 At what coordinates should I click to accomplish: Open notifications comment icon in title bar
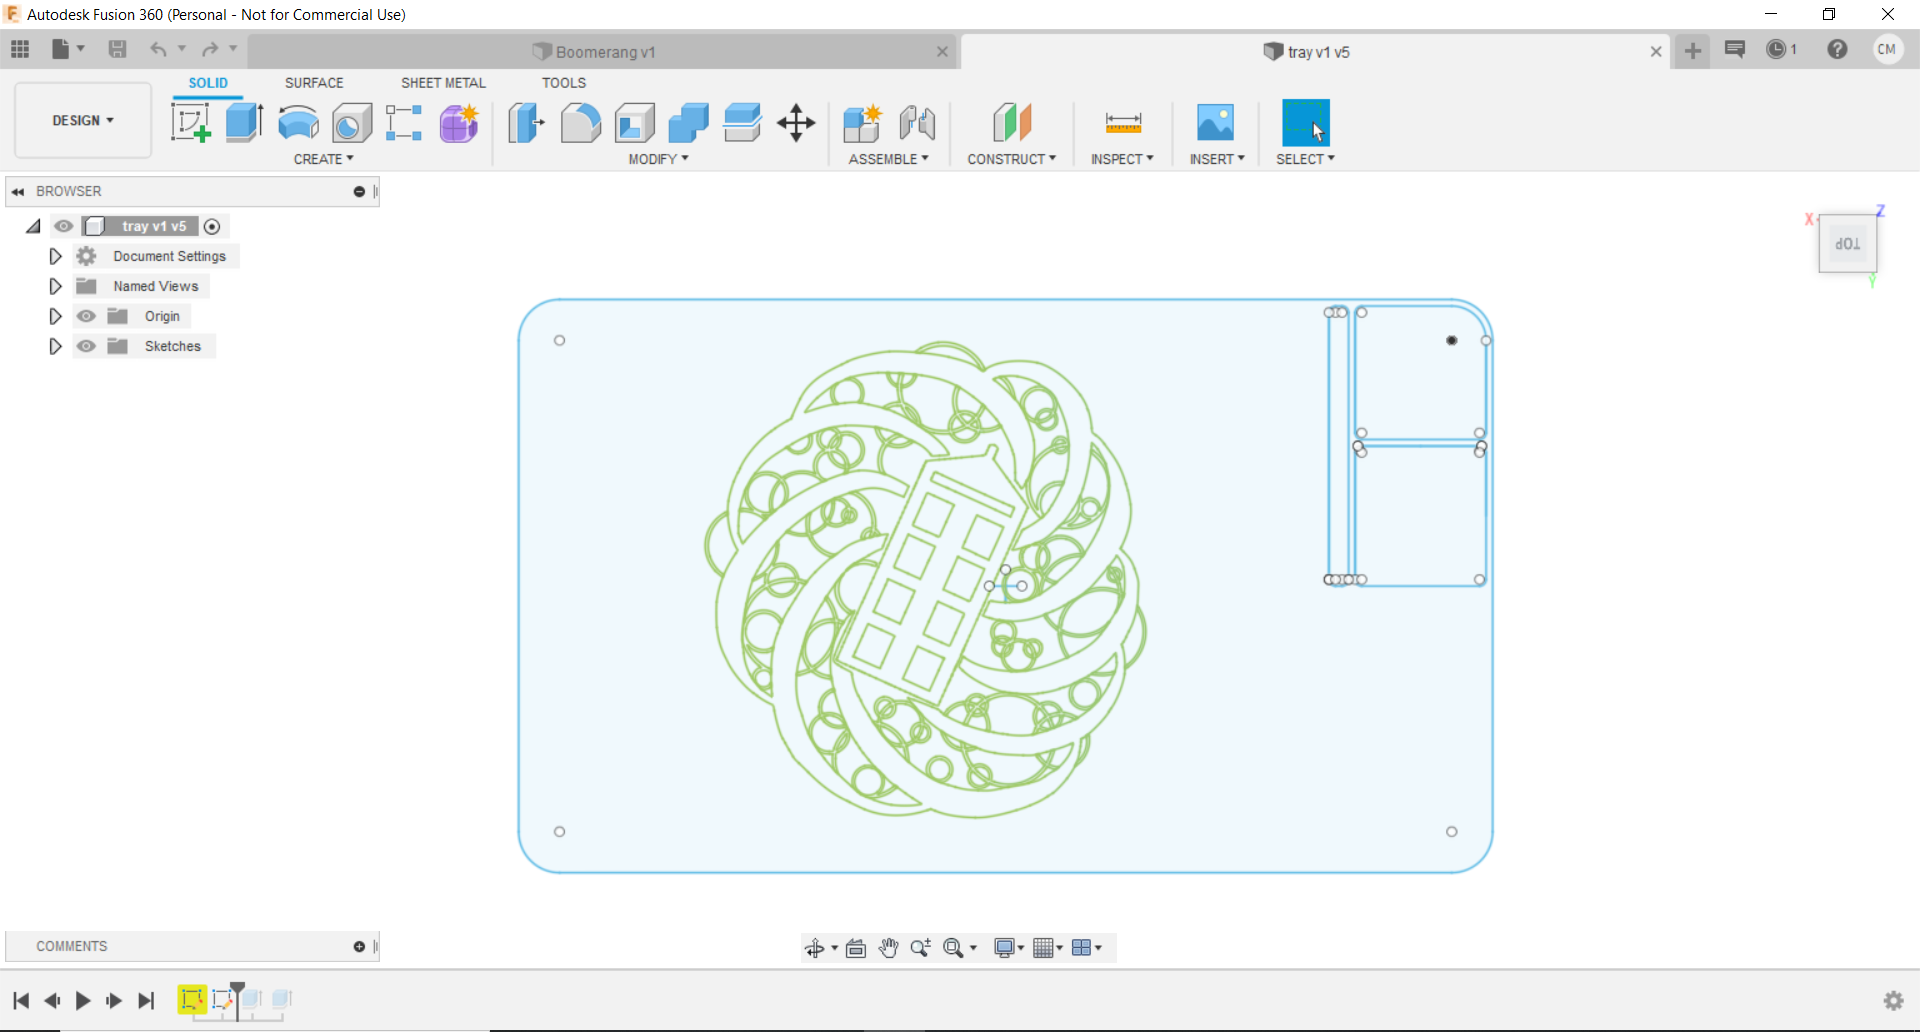pyautogui.click(x=1735, y=49)
